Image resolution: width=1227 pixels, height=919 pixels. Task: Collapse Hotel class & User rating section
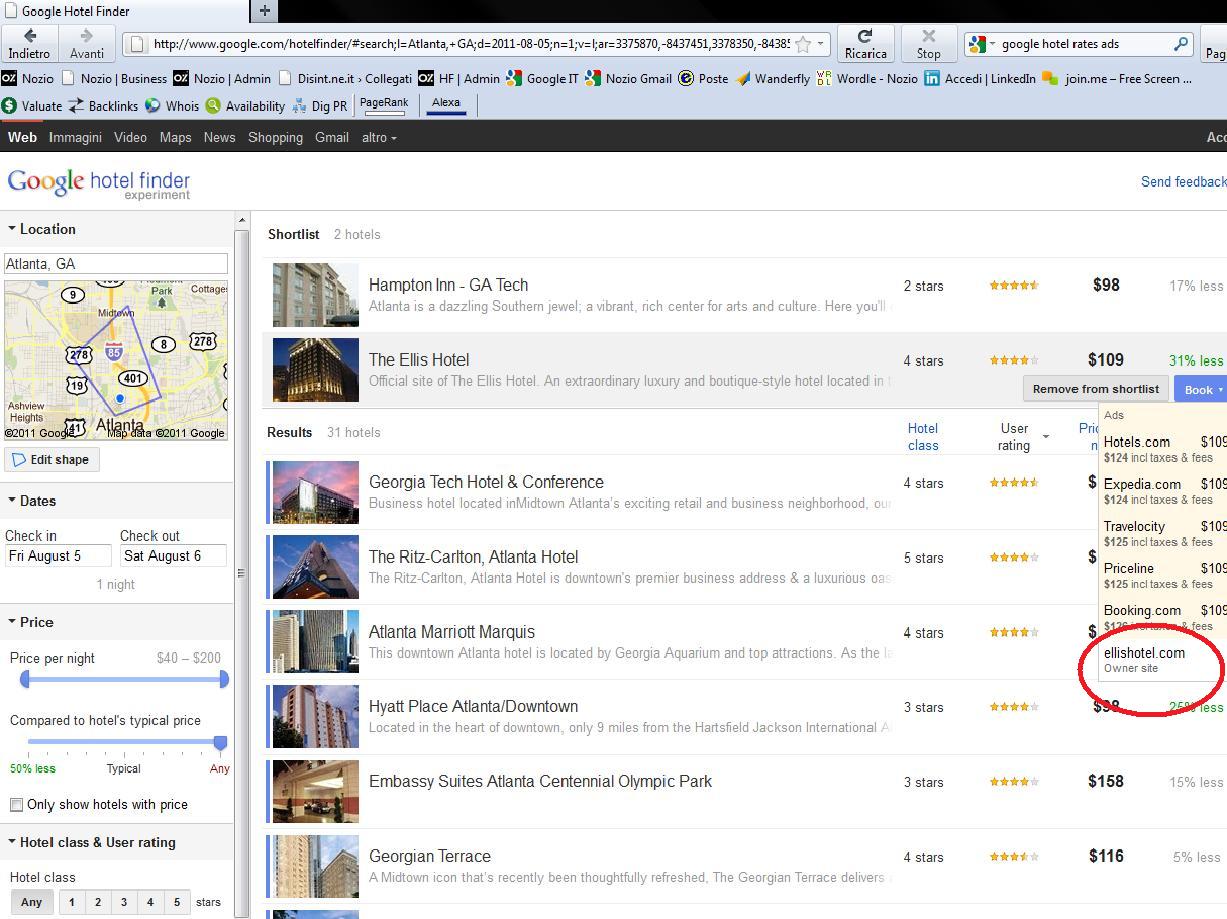(x=91, y=842)
